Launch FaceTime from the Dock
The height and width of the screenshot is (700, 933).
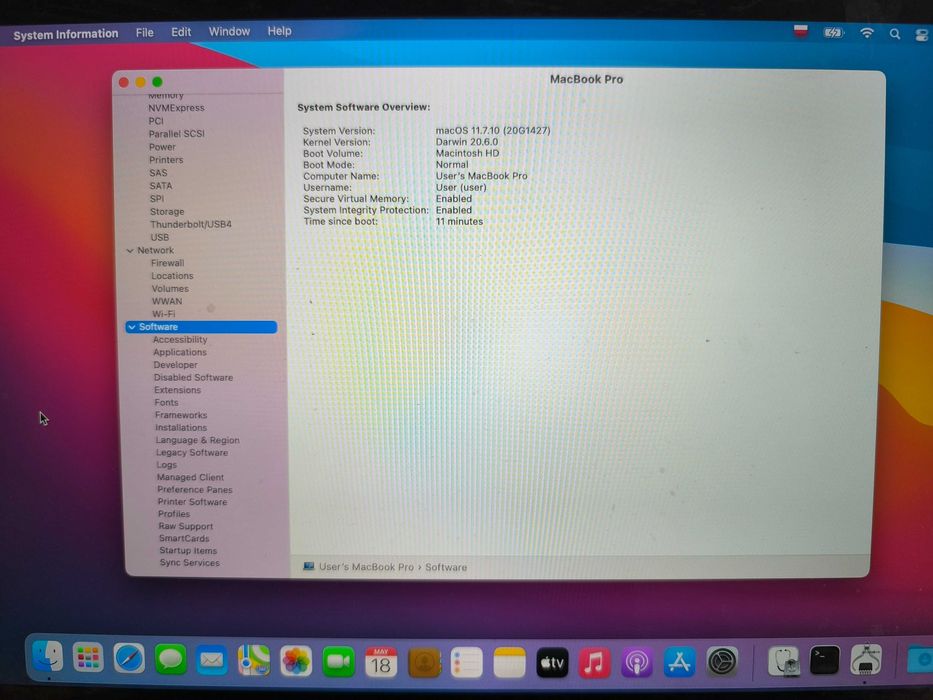click(339, 661)
